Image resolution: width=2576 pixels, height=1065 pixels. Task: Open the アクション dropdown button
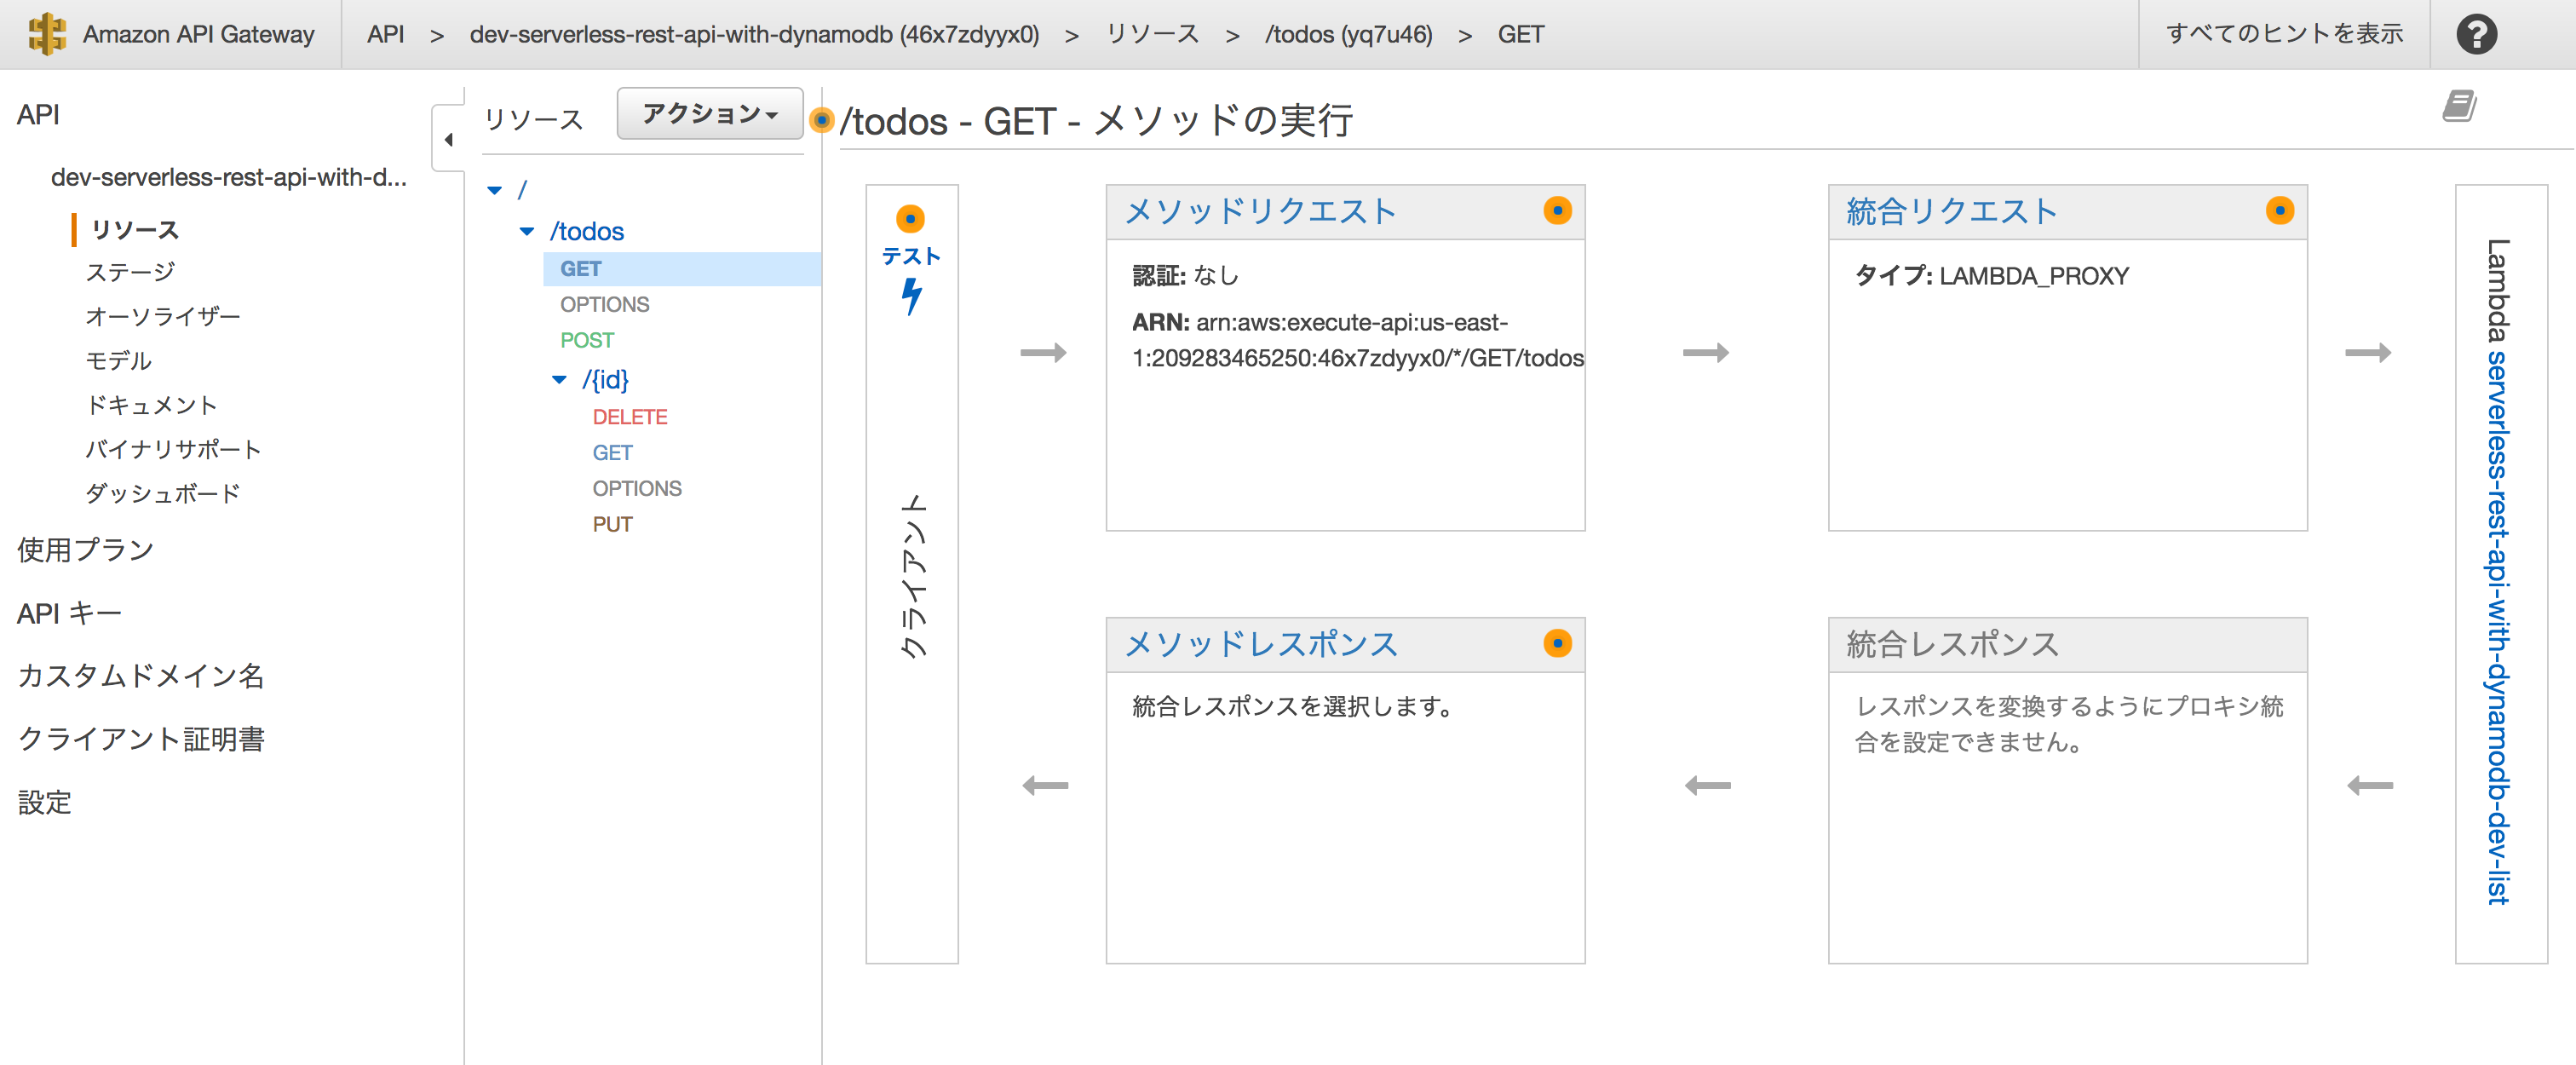[x=710, y=113]
